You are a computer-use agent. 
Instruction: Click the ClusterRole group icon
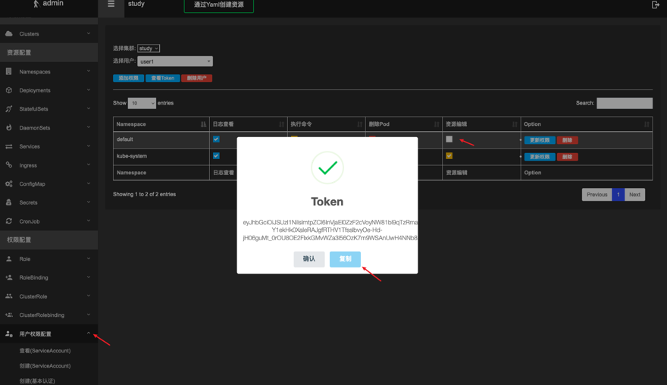(x=9, y=296)
